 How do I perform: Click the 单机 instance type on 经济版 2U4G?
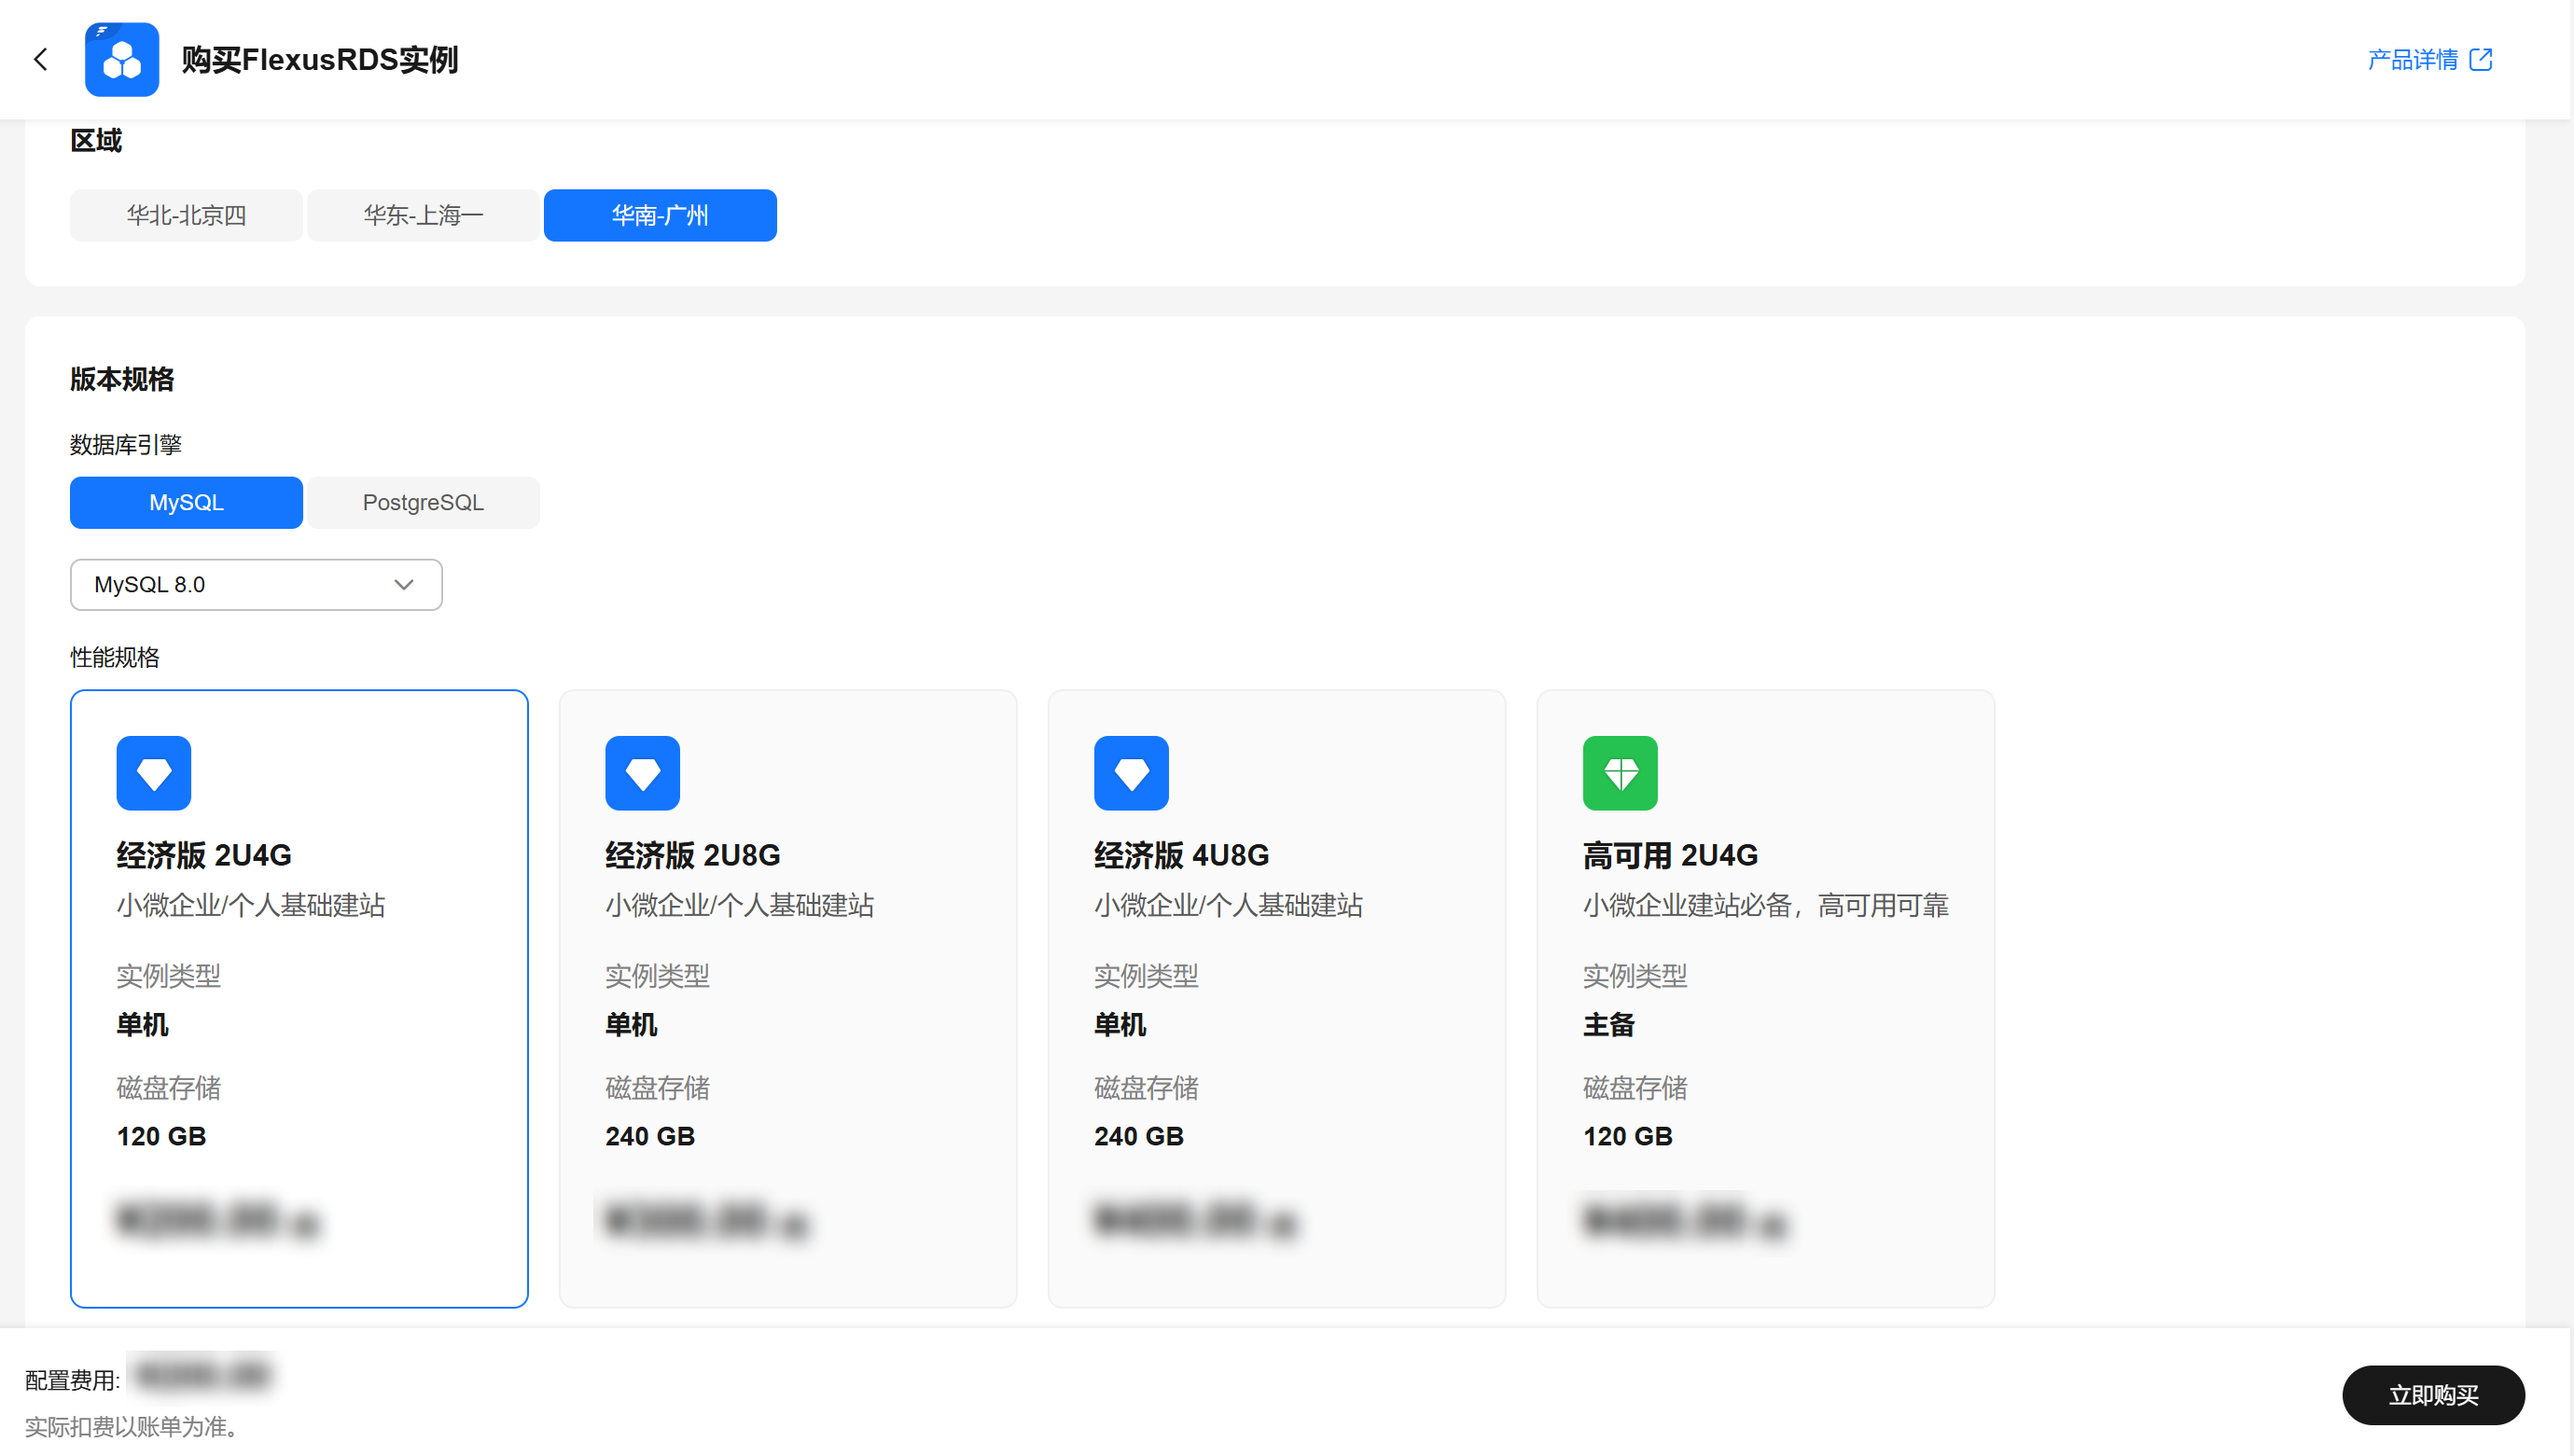click(142, 1025)
